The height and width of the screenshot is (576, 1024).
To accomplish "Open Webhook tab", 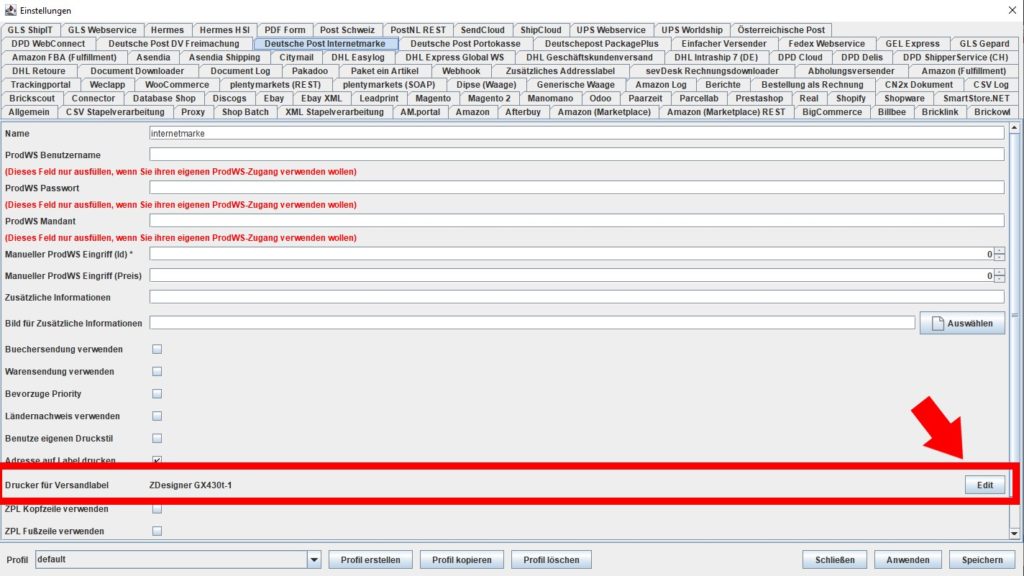I will (x=461, y=71).
